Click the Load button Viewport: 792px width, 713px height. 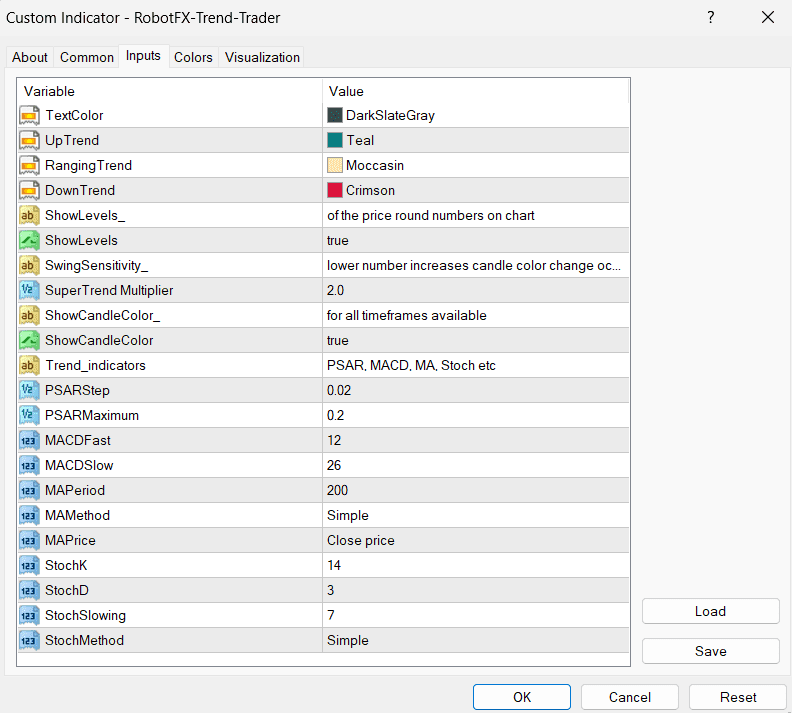coord(710,611)
